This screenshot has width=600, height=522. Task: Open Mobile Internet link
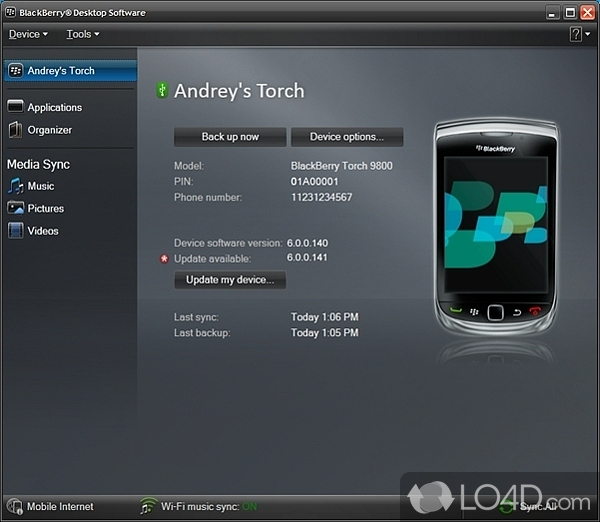coord(60,507)
